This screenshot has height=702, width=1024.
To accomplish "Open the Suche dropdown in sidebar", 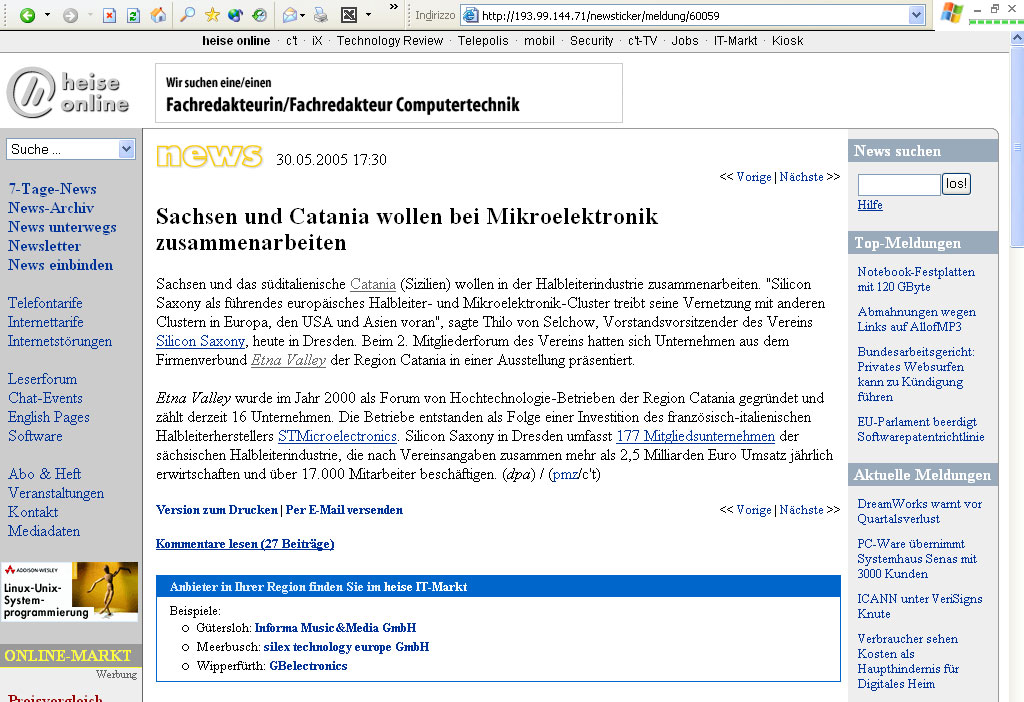I will click(x=127, y=149).
